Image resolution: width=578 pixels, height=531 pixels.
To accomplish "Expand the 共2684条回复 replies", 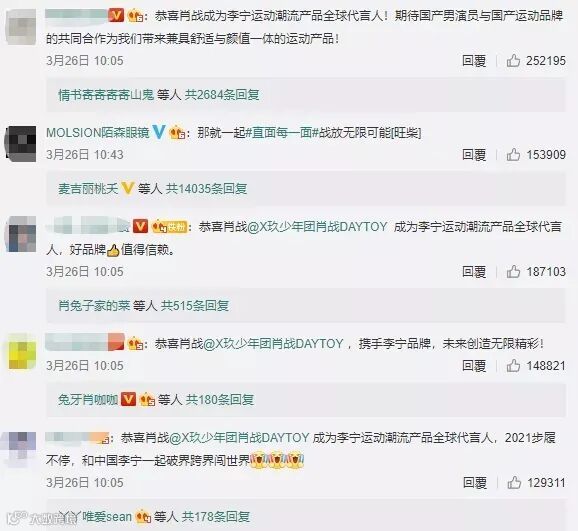I will [222, 95].
